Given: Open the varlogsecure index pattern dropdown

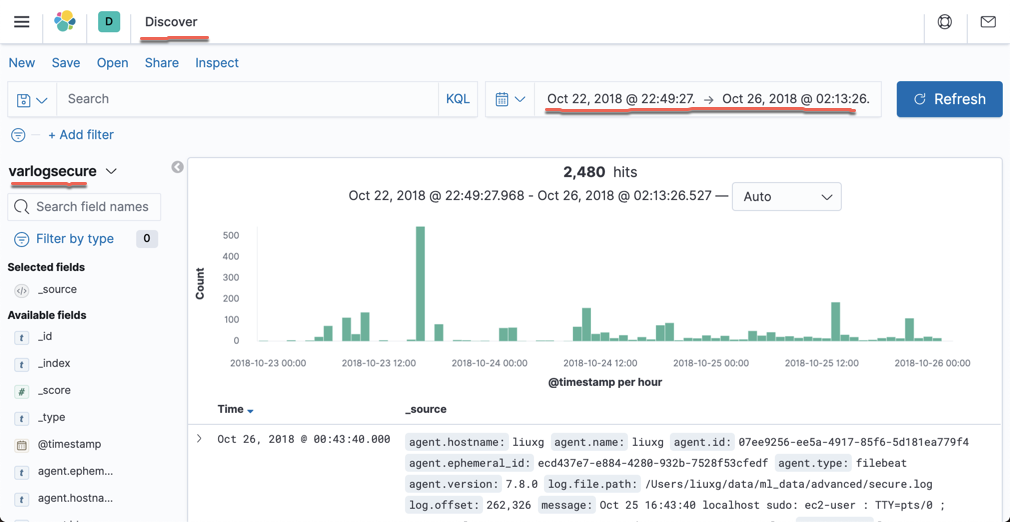Looking at the screenshot, I should [x=62, y=171].
